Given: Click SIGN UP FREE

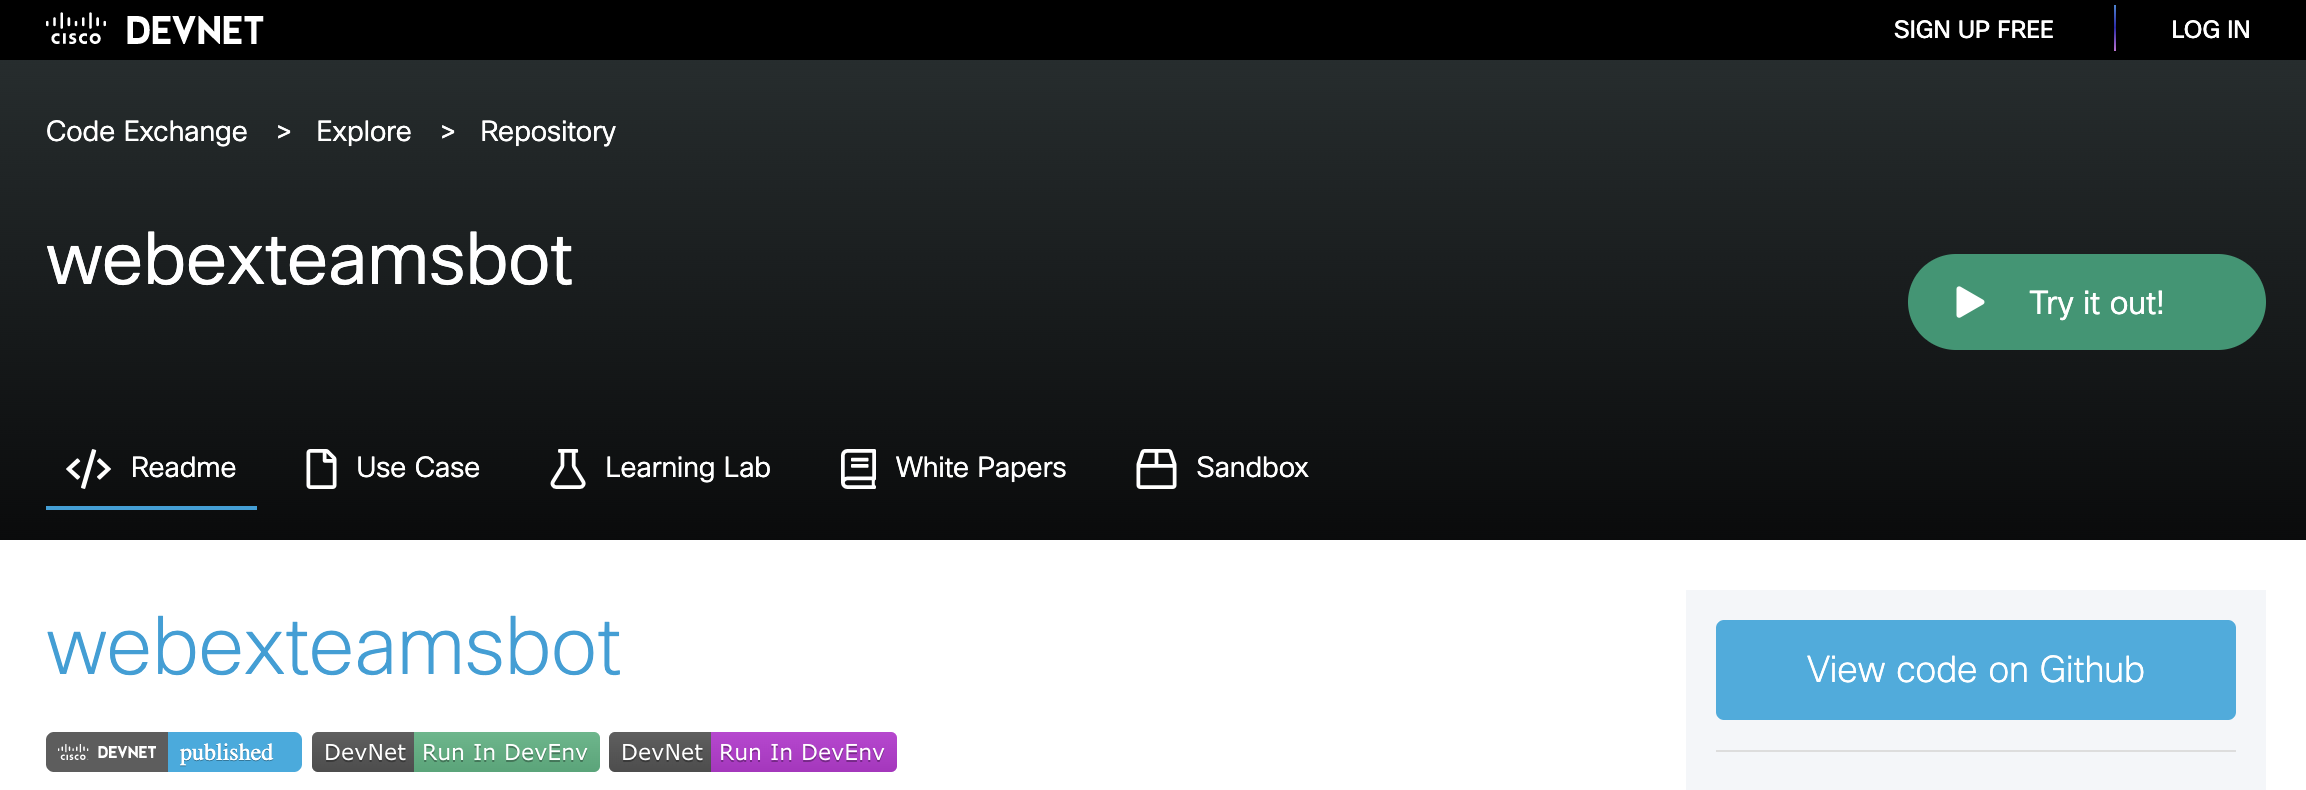Looking at the screenshot, I should 1973,30.
